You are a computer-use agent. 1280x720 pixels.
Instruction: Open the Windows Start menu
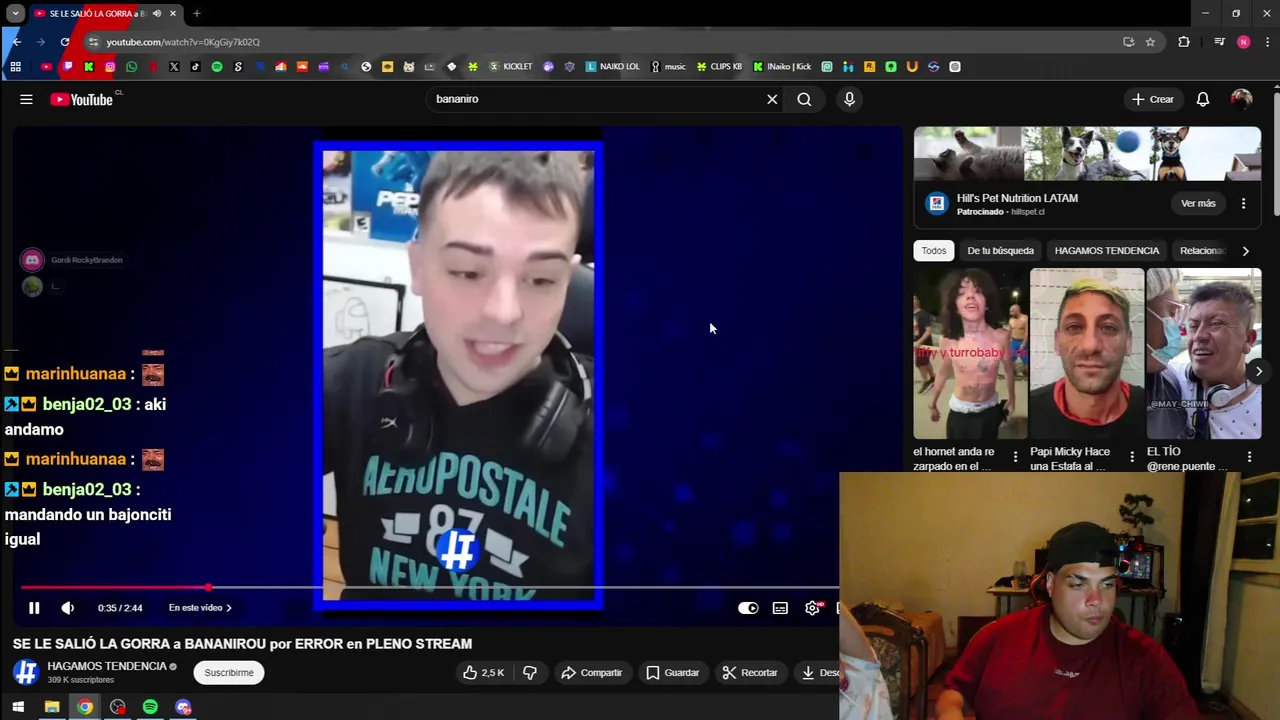(x=18, y=707)
